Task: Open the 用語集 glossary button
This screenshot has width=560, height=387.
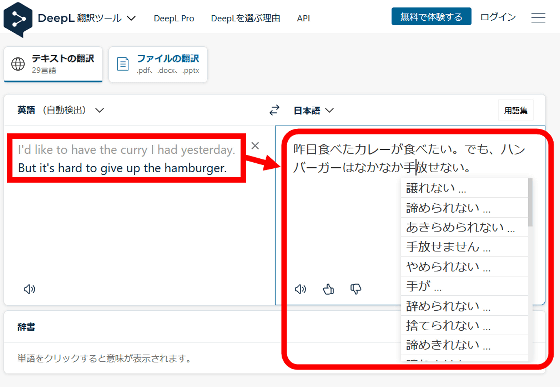Action: (516, 110)
